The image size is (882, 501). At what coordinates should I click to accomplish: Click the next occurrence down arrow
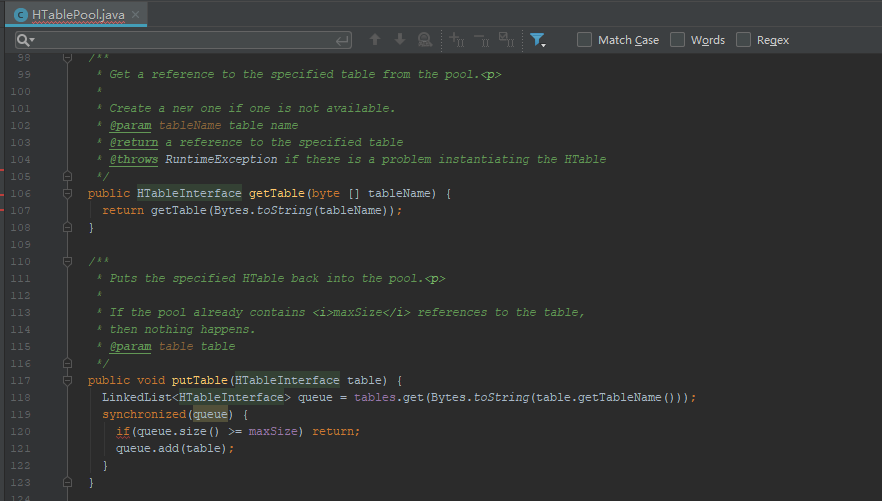[x=400, y=40]
